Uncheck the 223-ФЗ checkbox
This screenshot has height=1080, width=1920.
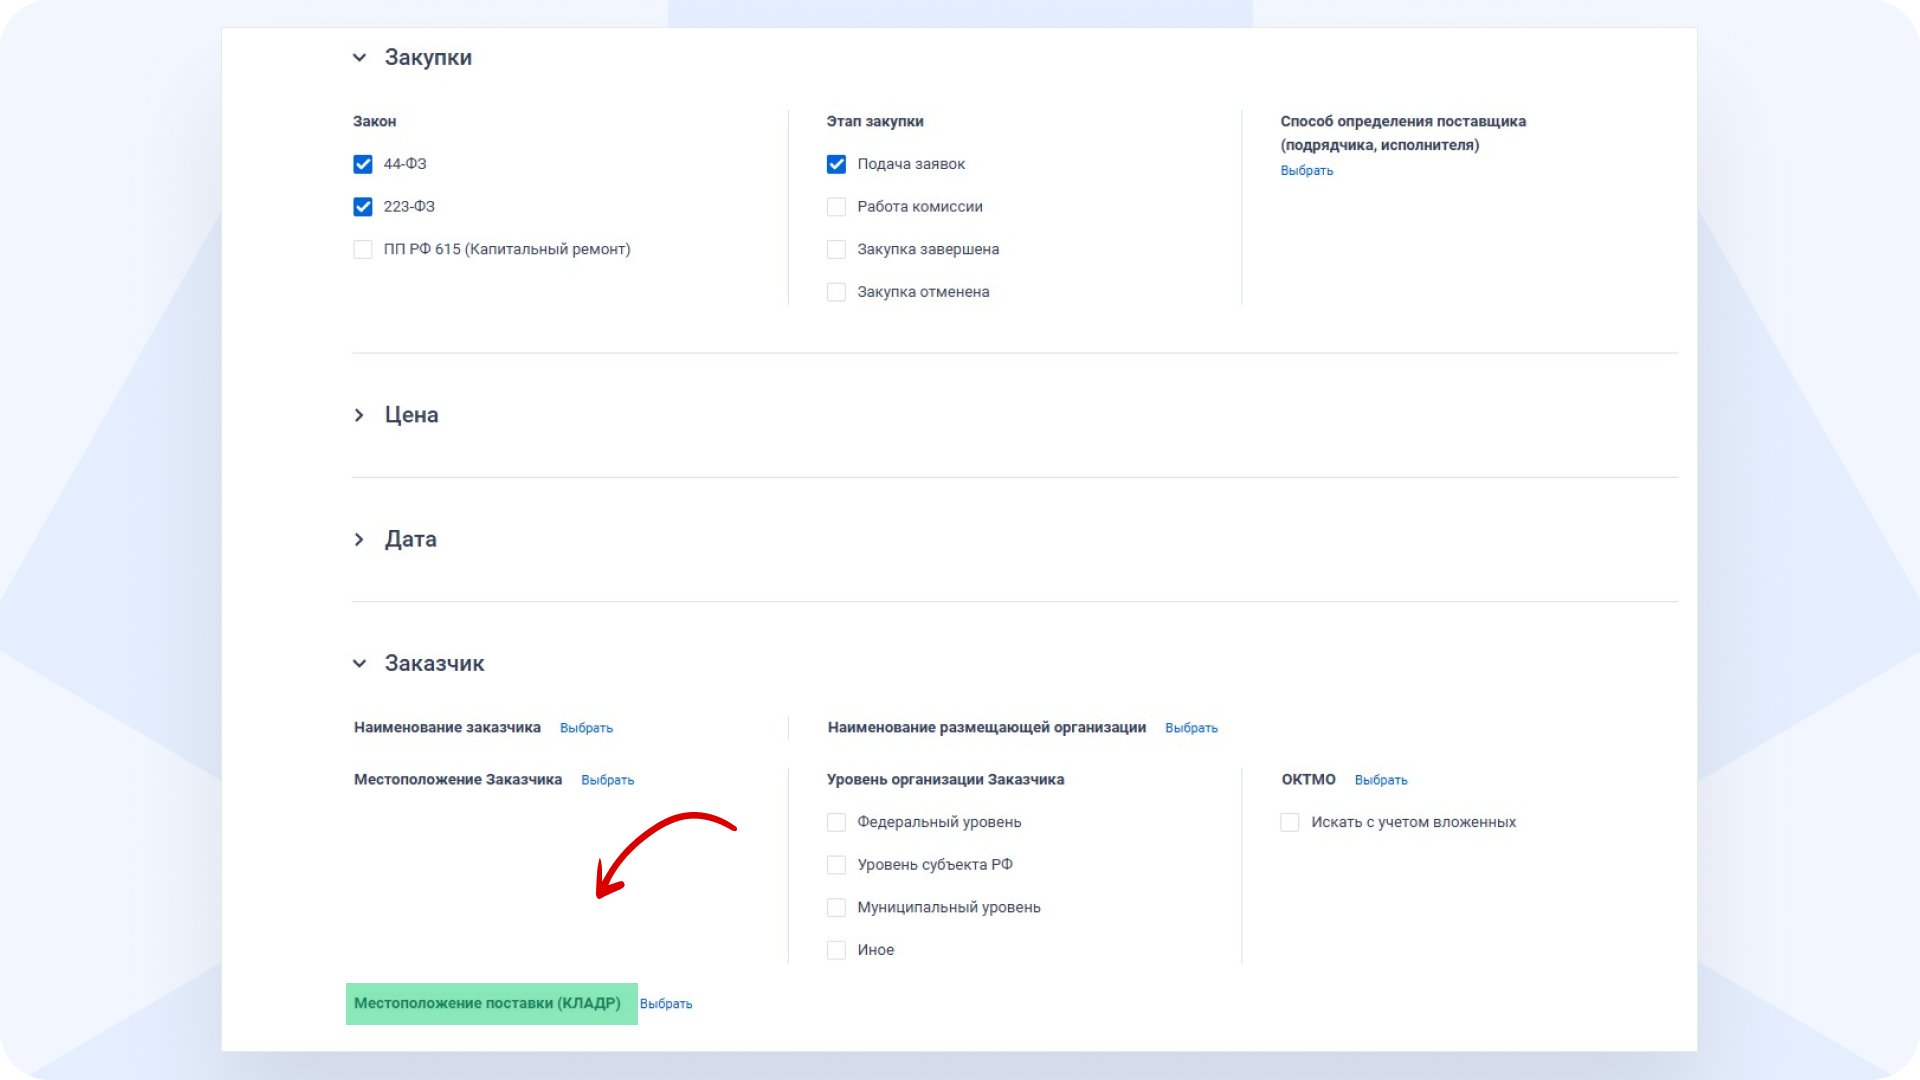click(363, 207)
